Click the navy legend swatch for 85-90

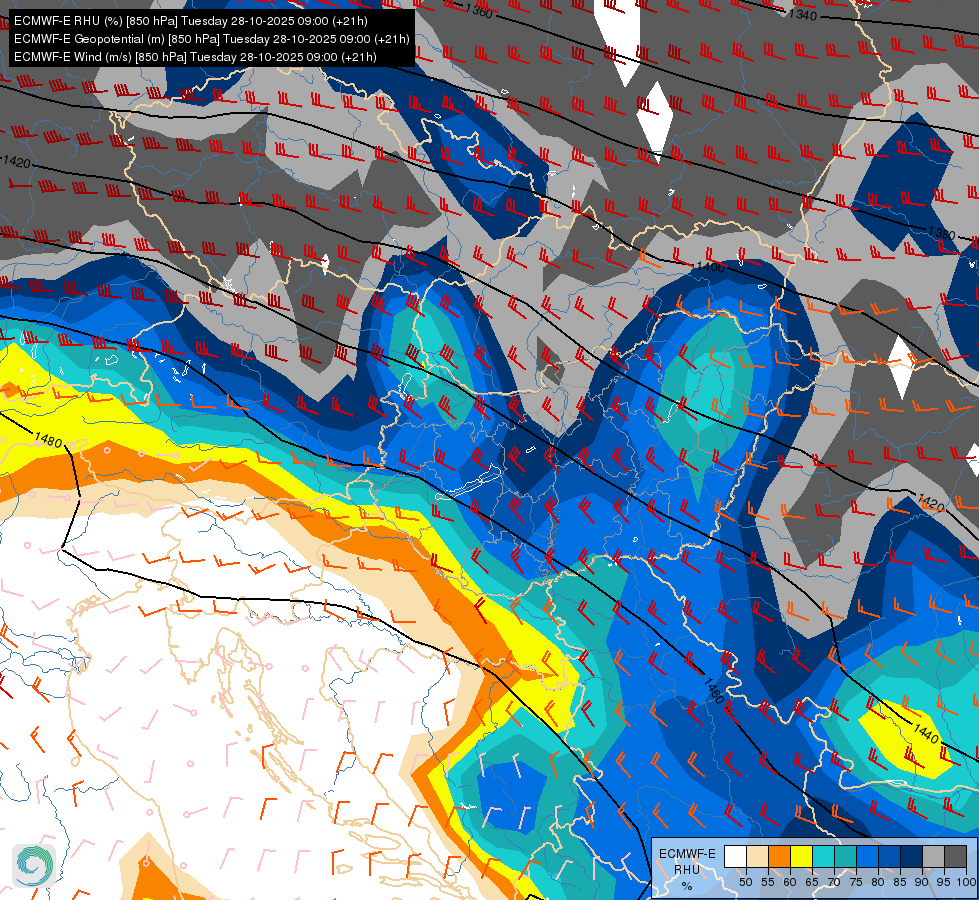click(912, 856)
